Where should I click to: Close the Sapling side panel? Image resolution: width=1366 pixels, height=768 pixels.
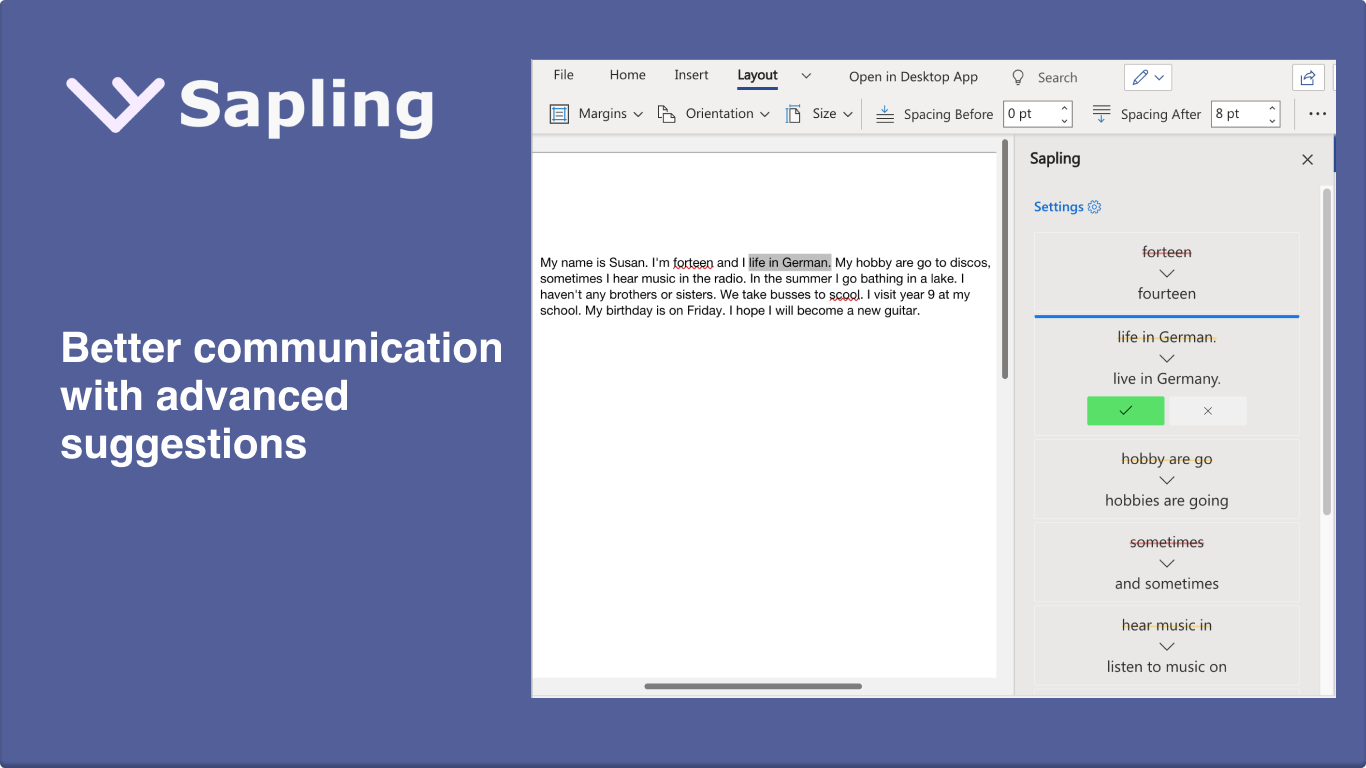1307,159
